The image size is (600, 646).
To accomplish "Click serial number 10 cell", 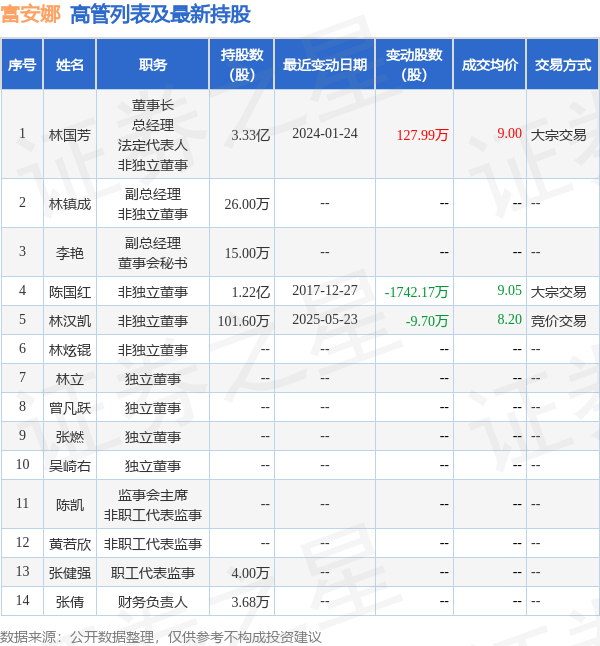I will [x=22, y=464].
